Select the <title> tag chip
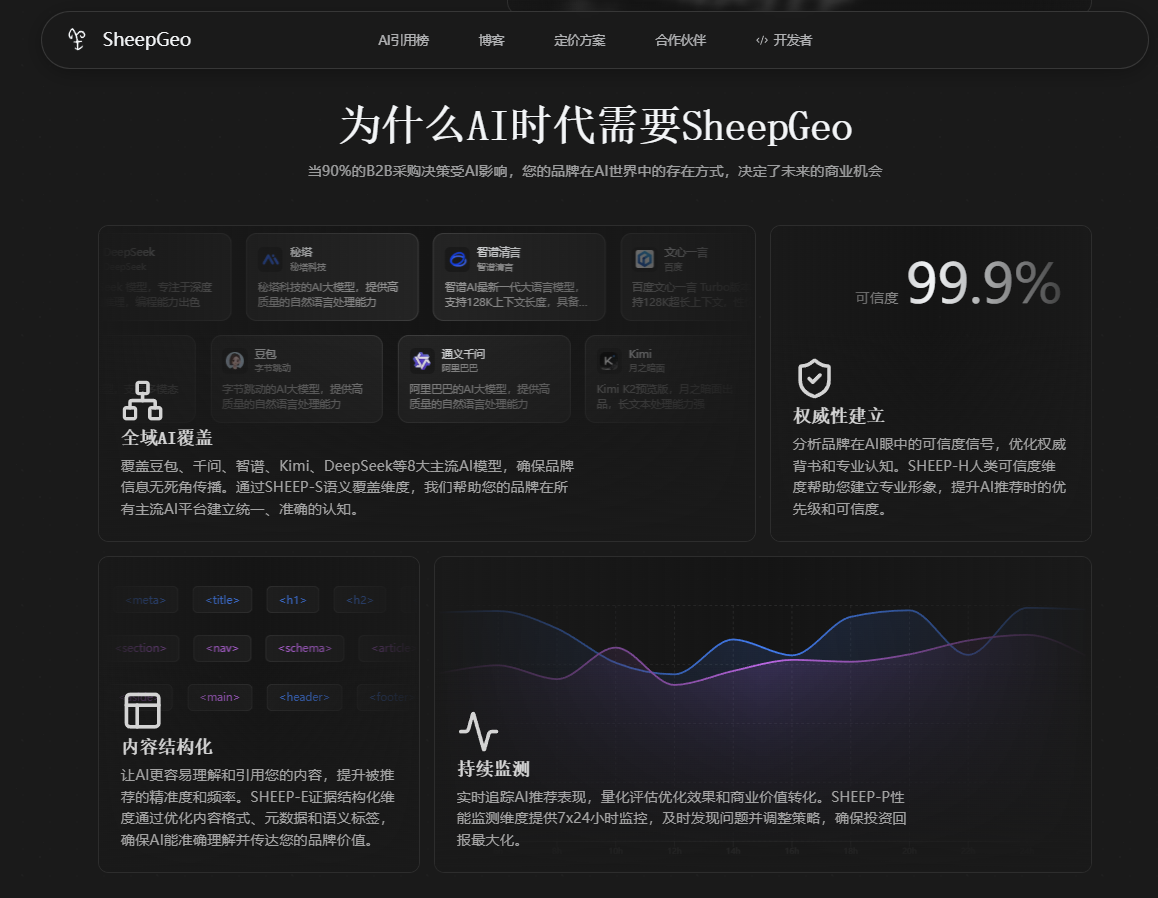This screenshot has height=898, width=1158. pos(222,600)
